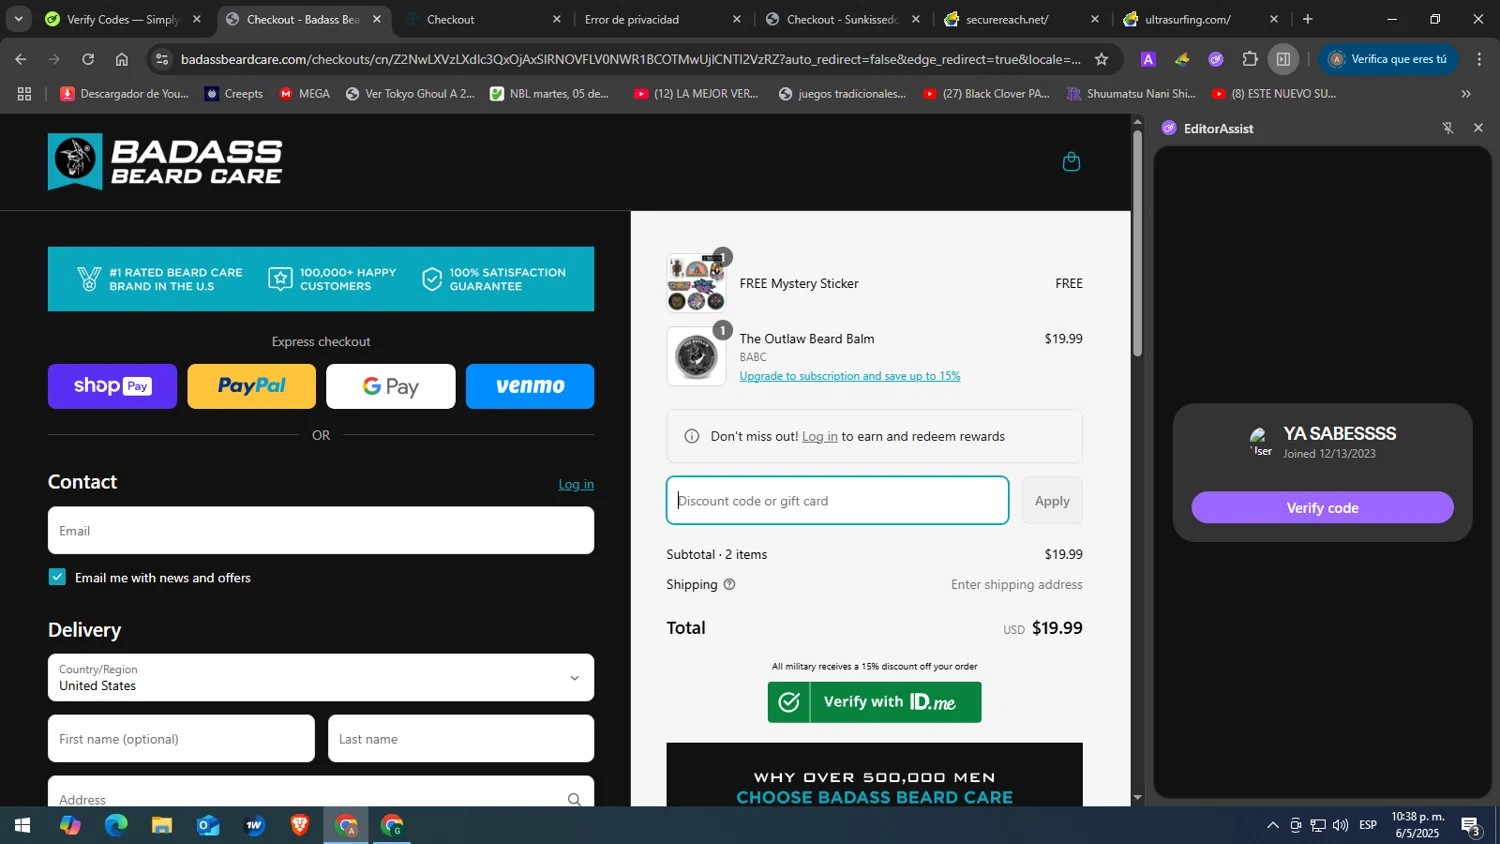Open Copilot from taskbar
The image size is (1500, 844).
point(70,826)
